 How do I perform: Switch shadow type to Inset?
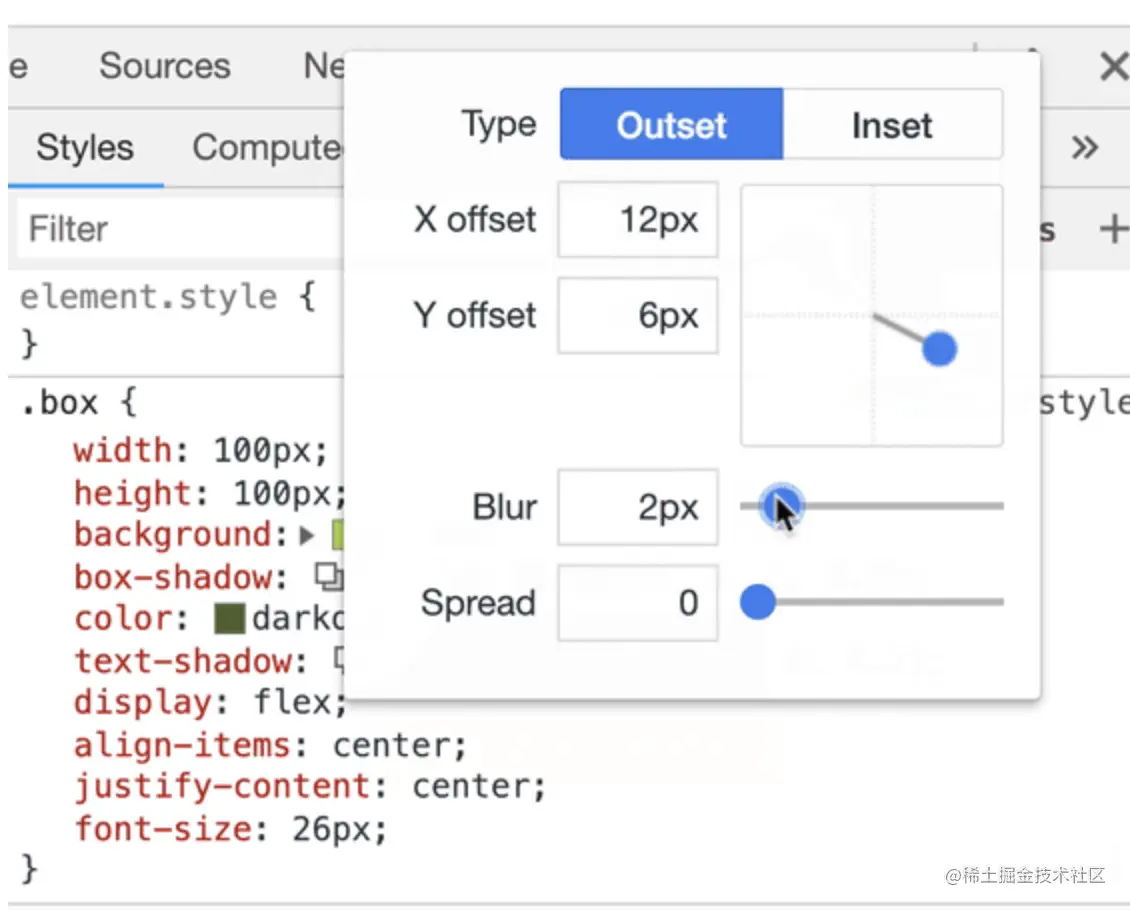[892, 125]
